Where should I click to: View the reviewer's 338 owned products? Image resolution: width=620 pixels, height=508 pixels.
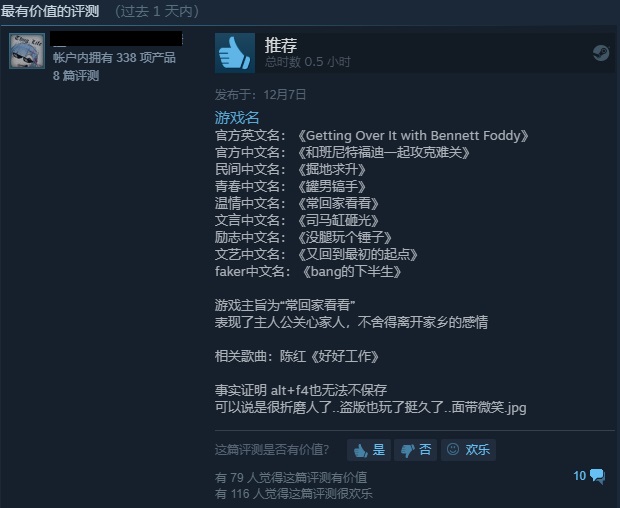pyautogui.click(x=114, y=58)
